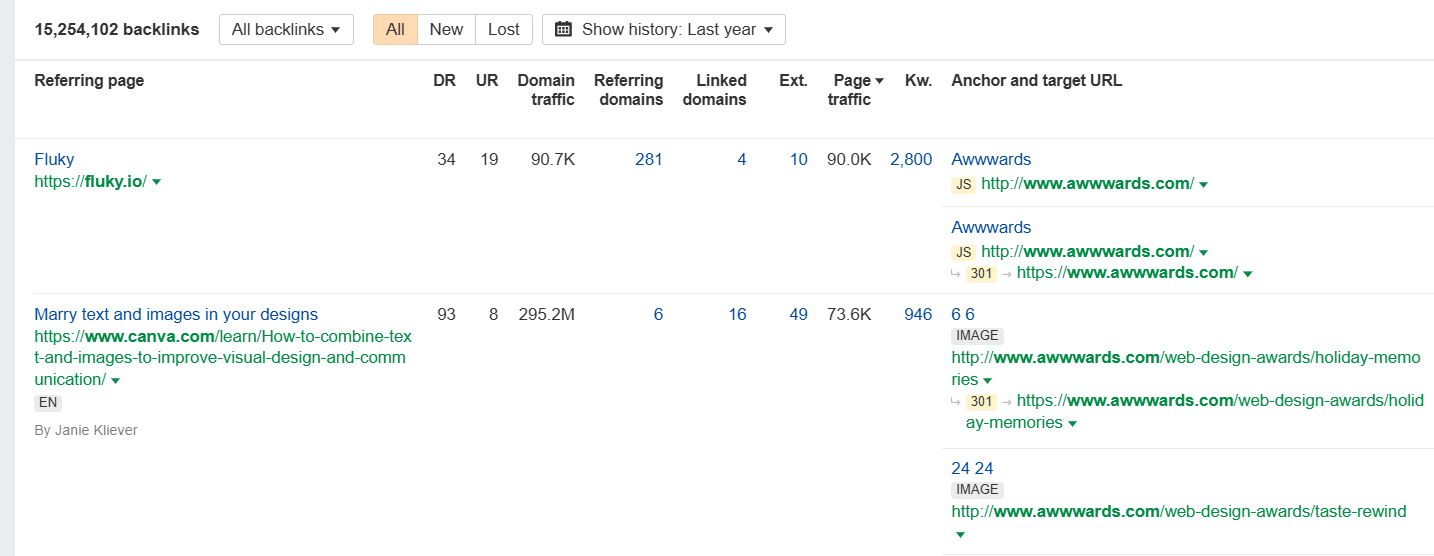Open the All backlinks dropdown
1434x556 pixels.
(x=286, y=29)
